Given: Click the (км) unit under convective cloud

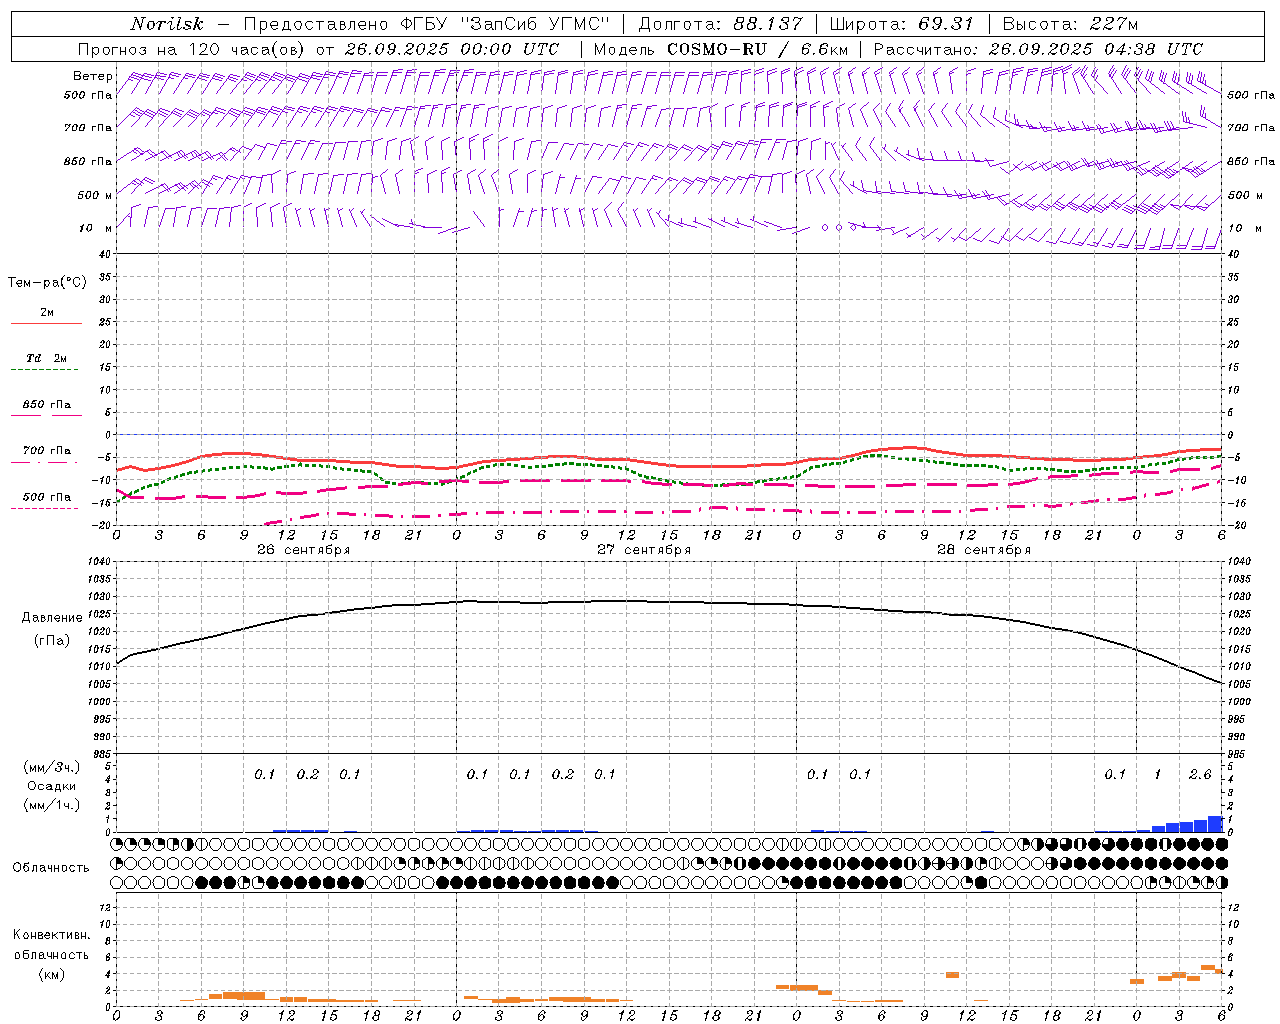Looking at the screenshot, I should (x=52, y=974).
